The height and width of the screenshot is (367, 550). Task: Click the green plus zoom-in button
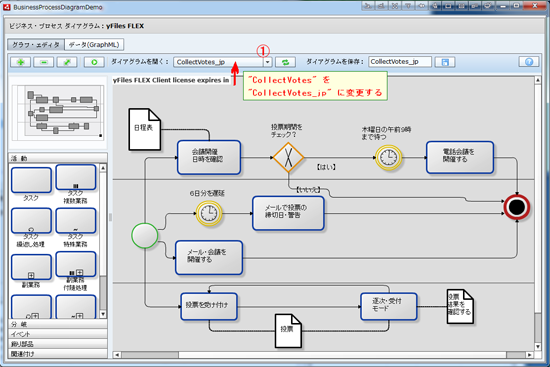click(x=21, y=62)
